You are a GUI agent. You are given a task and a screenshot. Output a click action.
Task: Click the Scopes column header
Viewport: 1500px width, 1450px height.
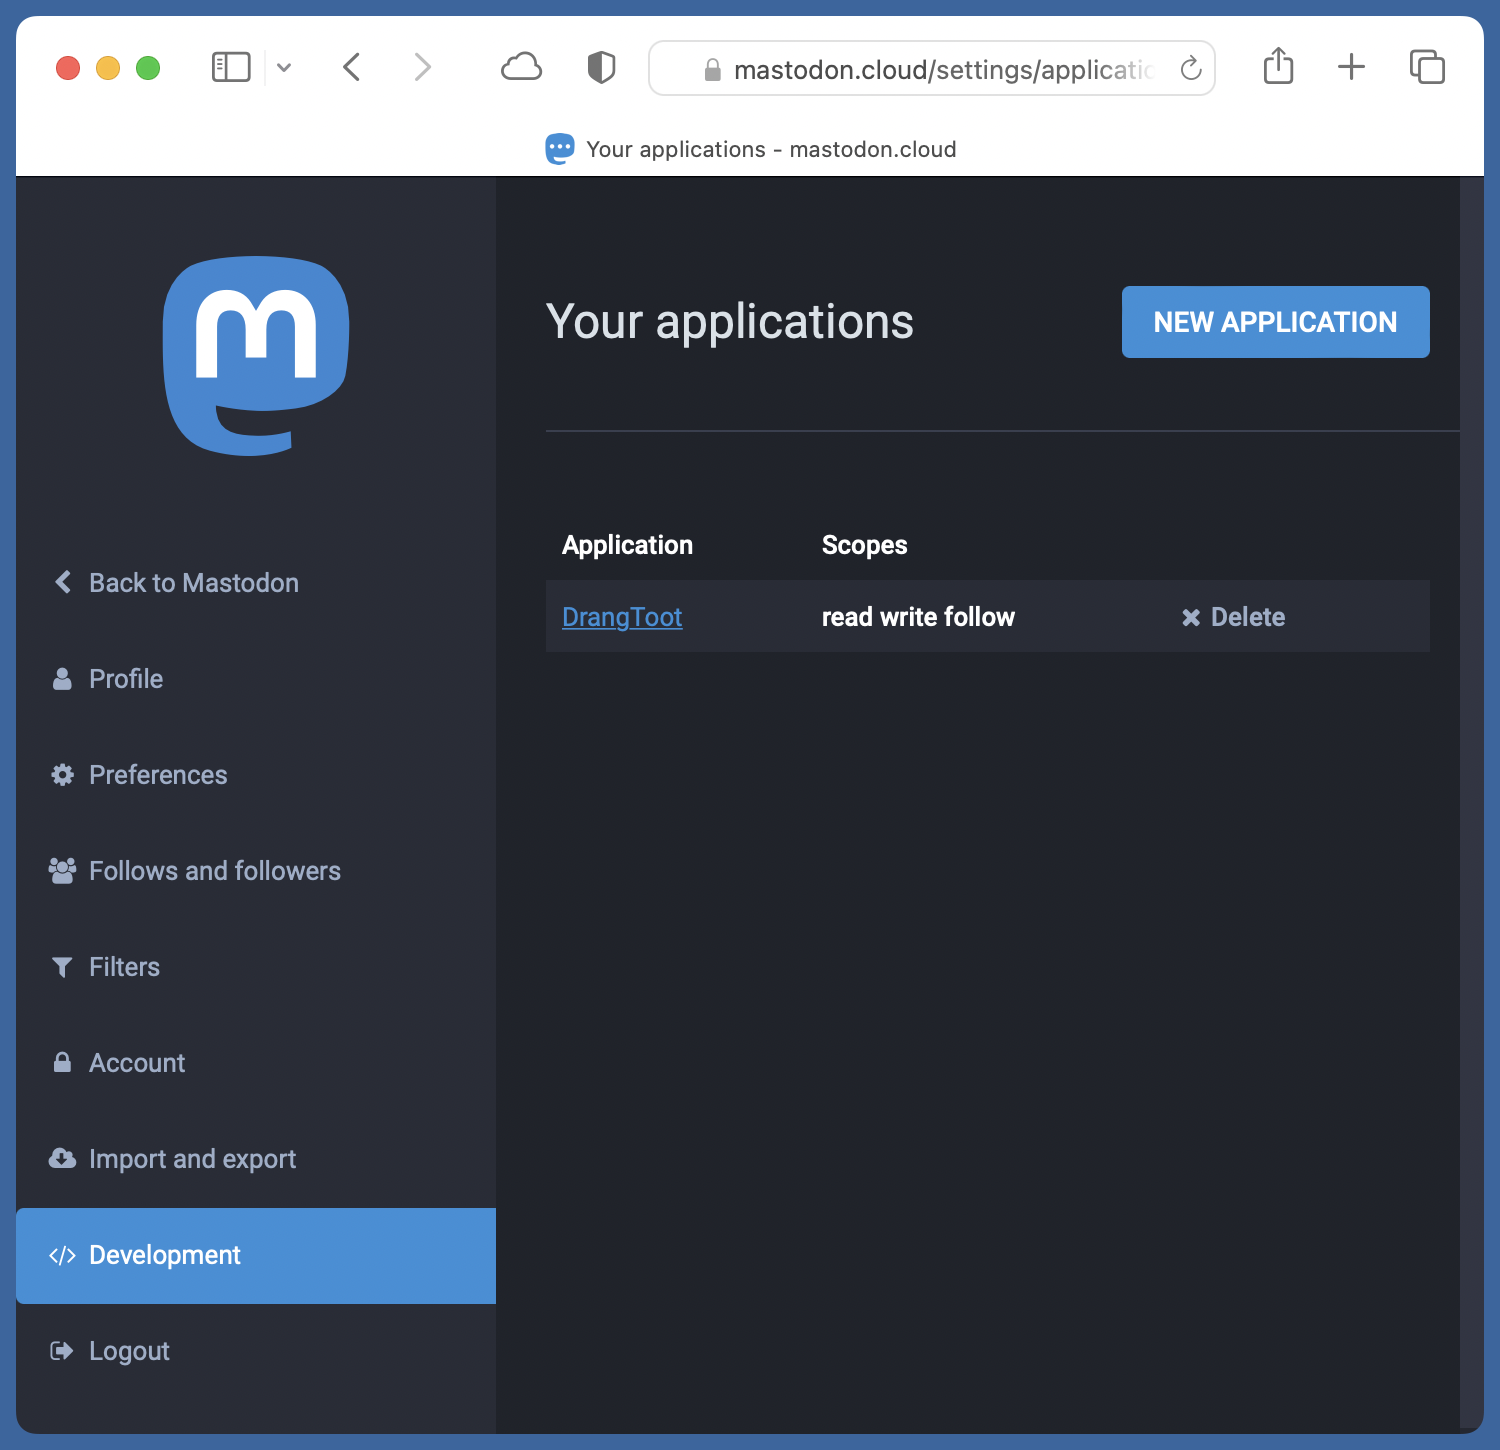(x=864, y=545)
